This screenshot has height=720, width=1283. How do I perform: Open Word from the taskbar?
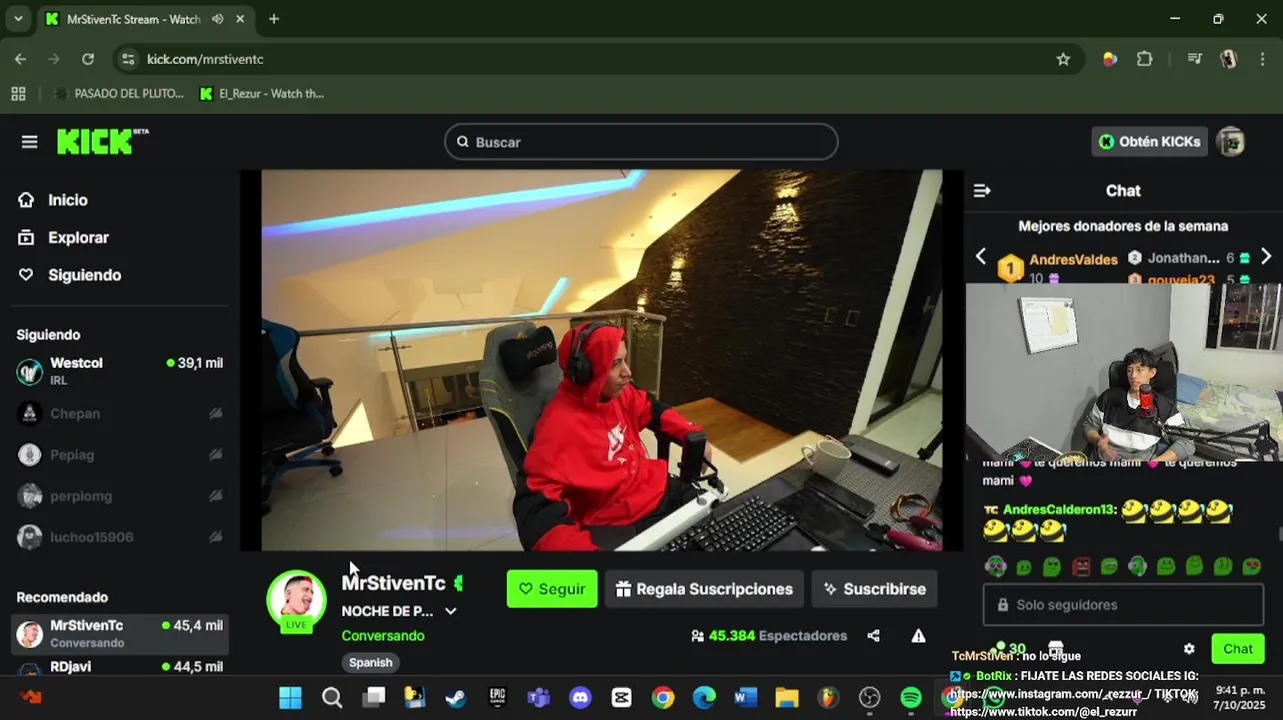click(745, 698)
